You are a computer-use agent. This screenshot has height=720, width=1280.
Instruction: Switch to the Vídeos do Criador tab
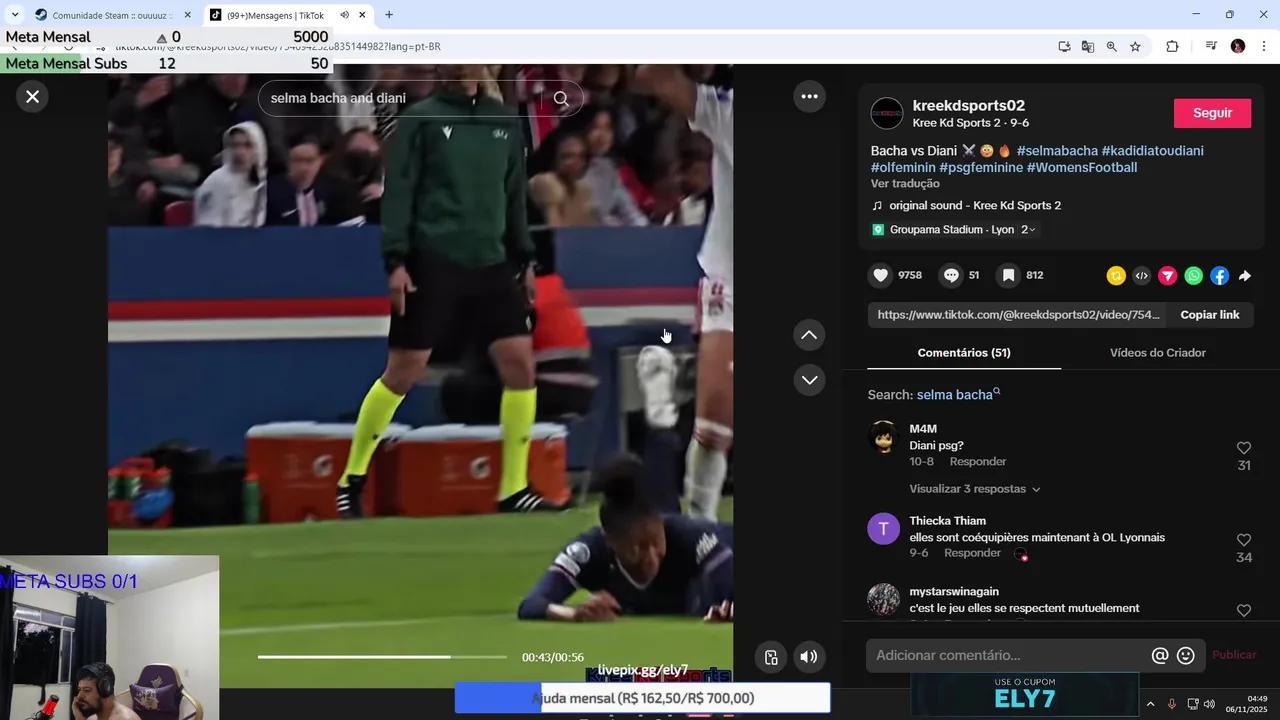[x=1157, y=352]
